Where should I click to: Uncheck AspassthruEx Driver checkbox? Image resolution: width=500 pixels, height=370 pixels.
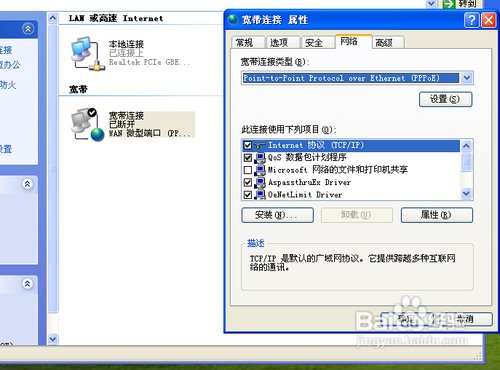[247, 182]
